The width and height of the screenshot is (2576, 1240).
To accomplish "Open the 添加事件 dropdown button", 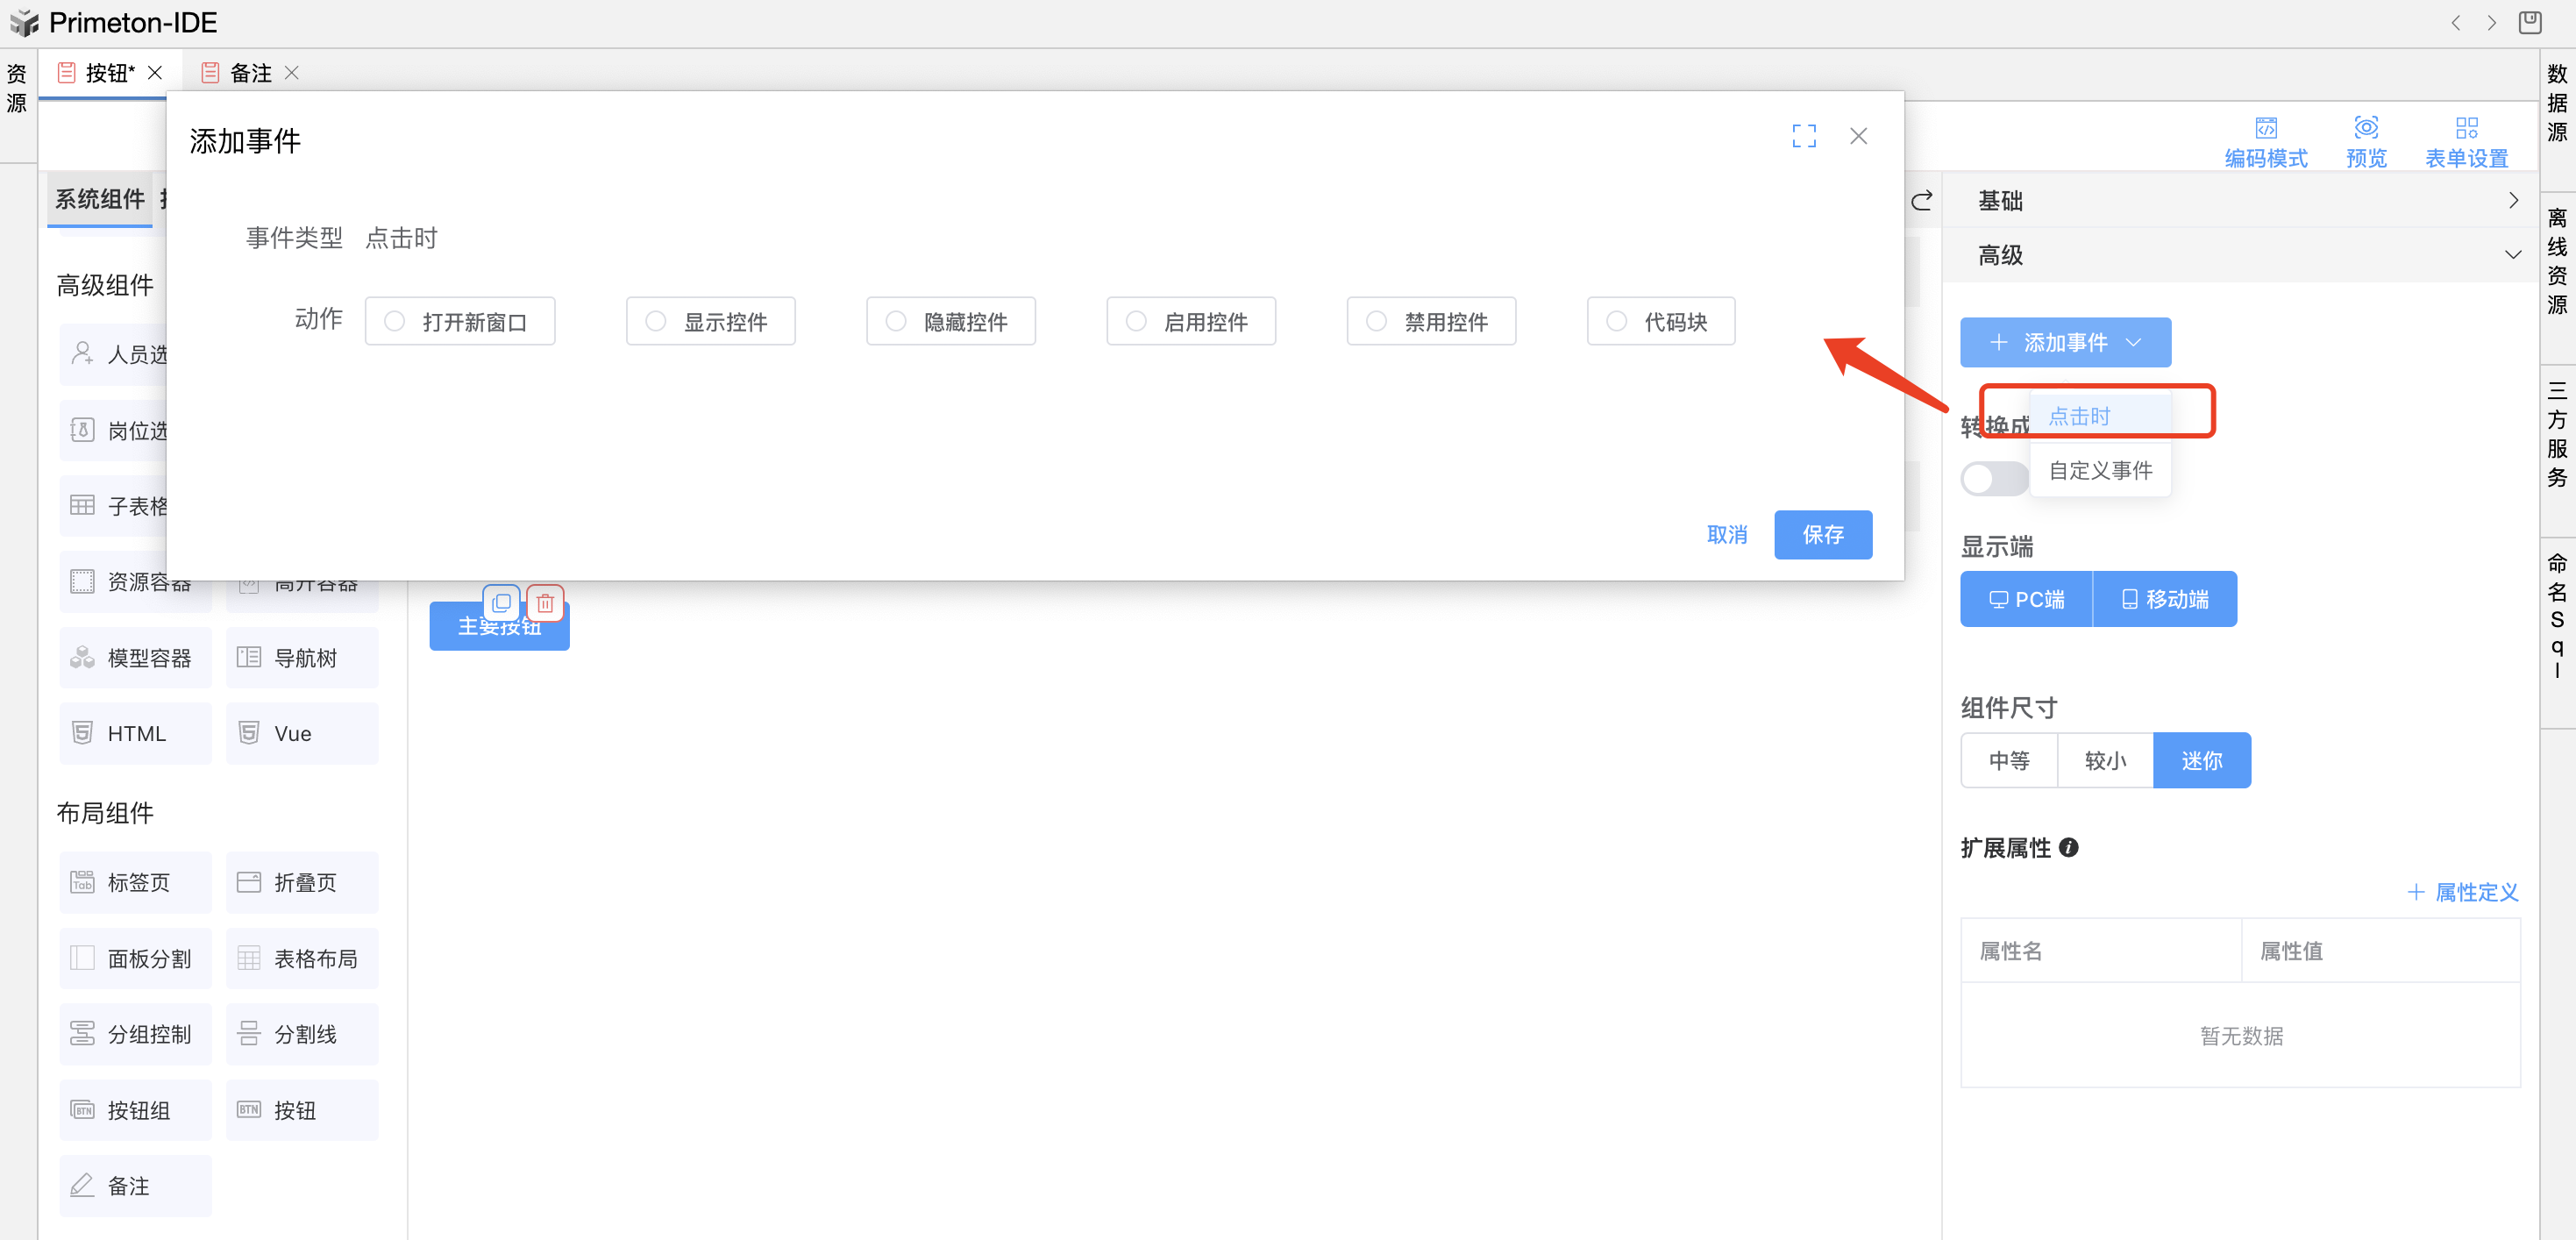I will [x=2065, y=342].
